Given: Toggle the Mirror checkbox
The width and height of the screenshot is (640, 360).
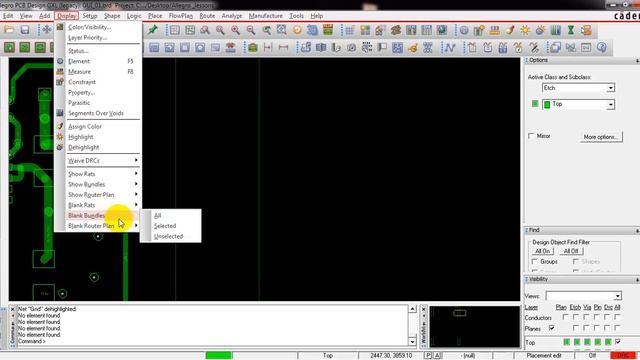Looking at the screenshot, I should [531, 136].
